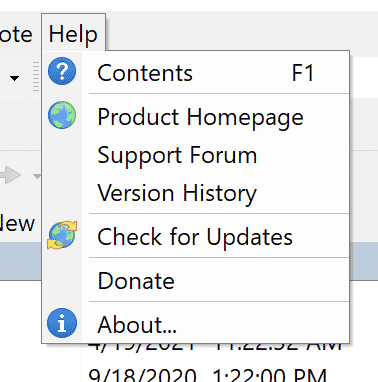Click the blue highlighted row behind the menu
The width and height of the screenshot is (378, 382).
click(21, 261)
